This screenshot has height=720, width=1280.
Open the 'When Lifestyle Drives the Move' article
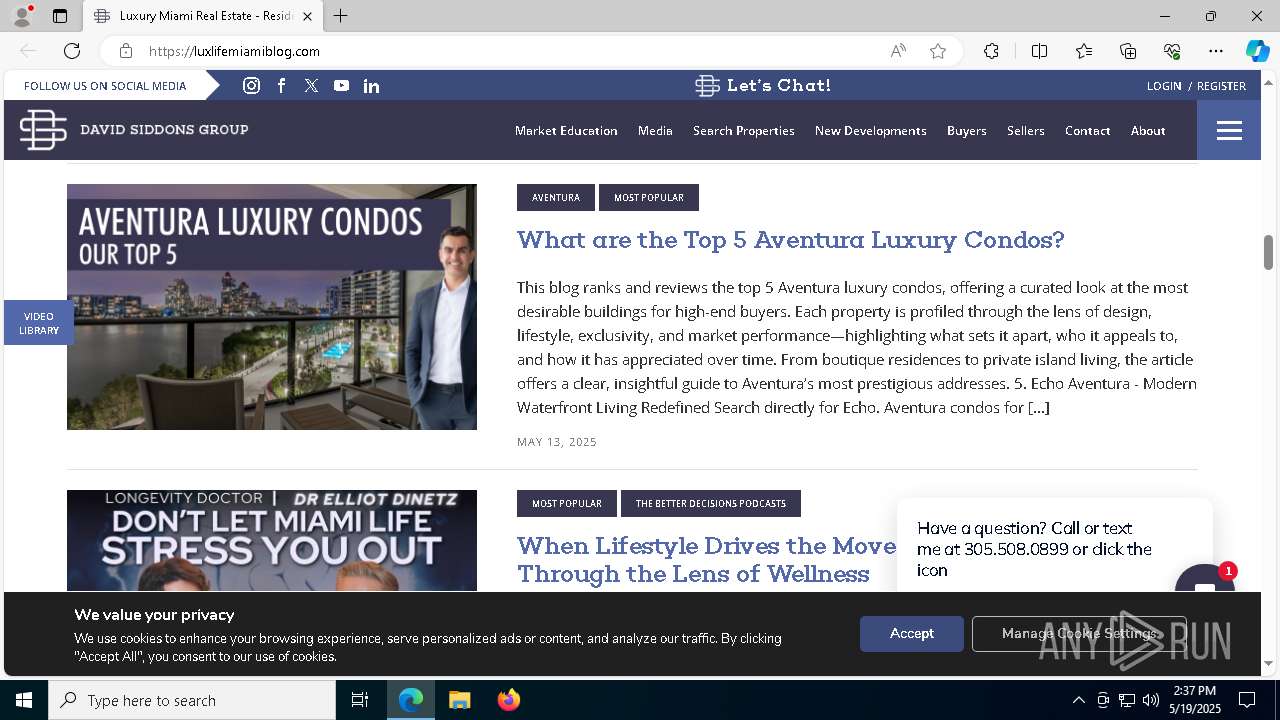click(706, 559)
